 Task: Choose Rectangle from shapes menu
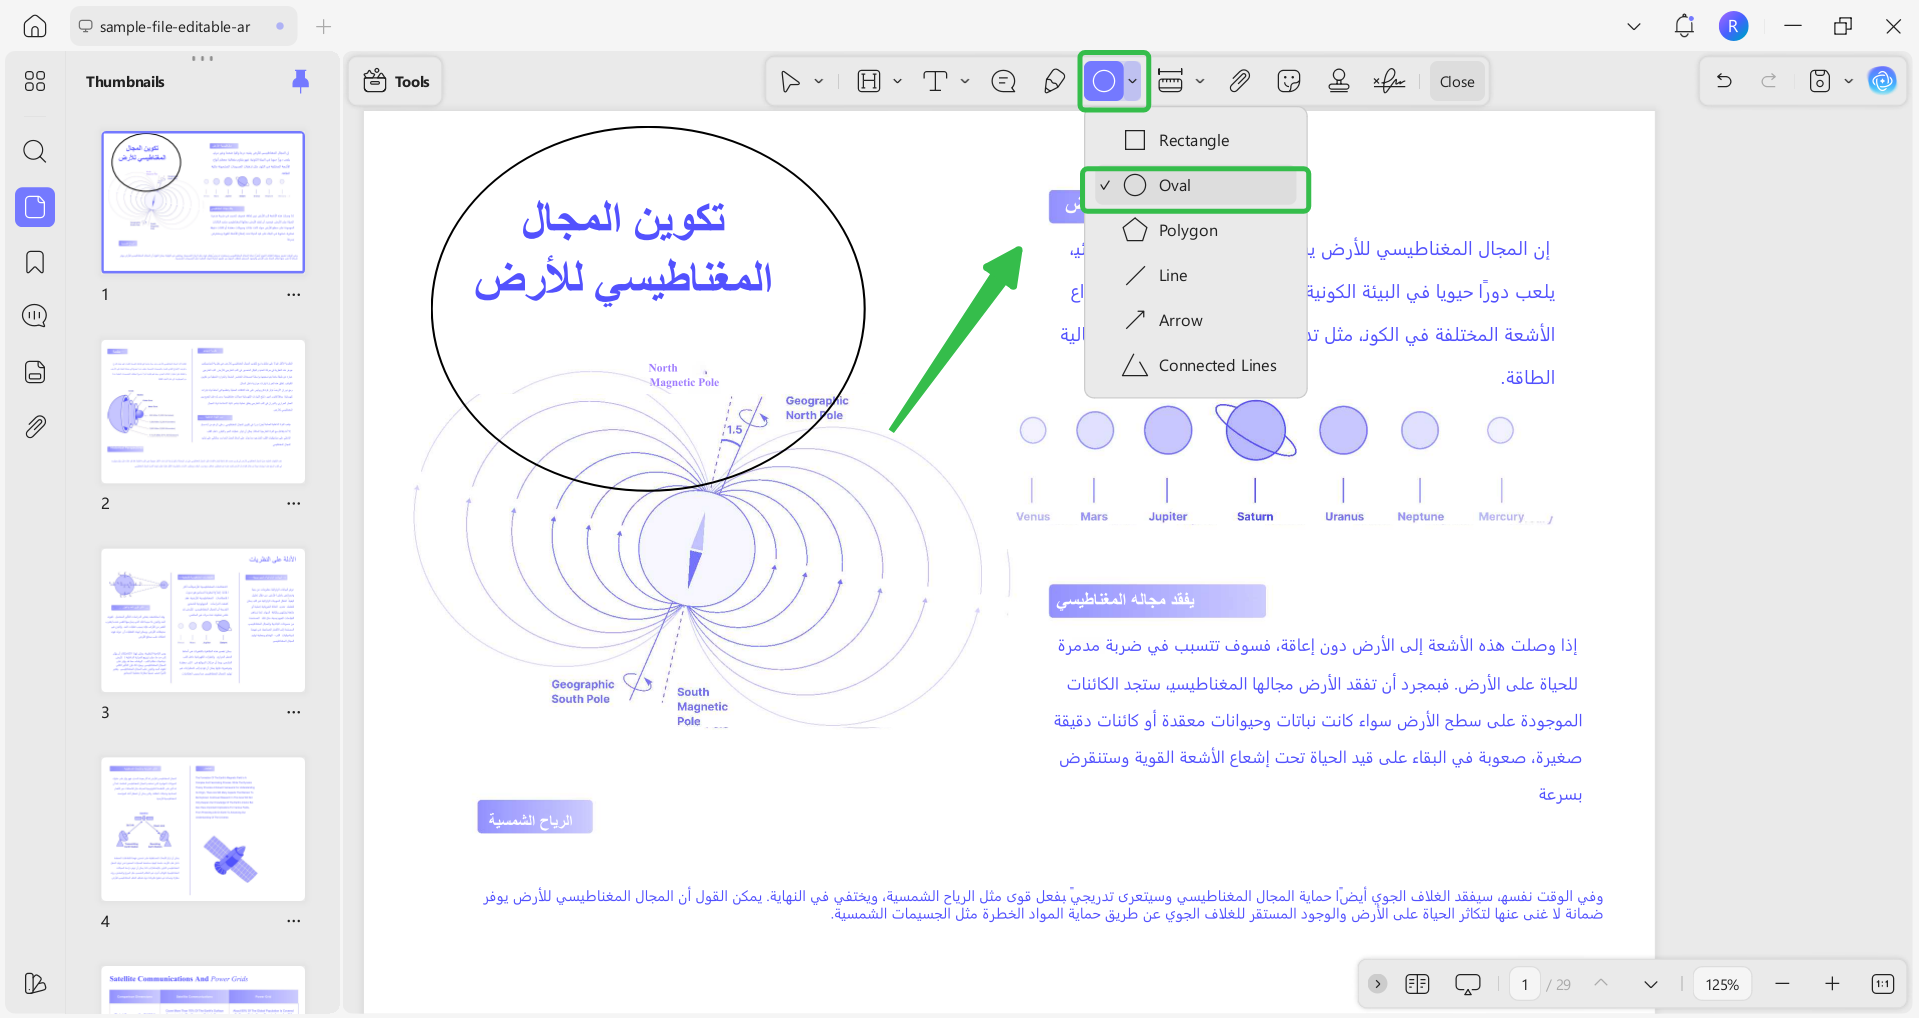1196,141
